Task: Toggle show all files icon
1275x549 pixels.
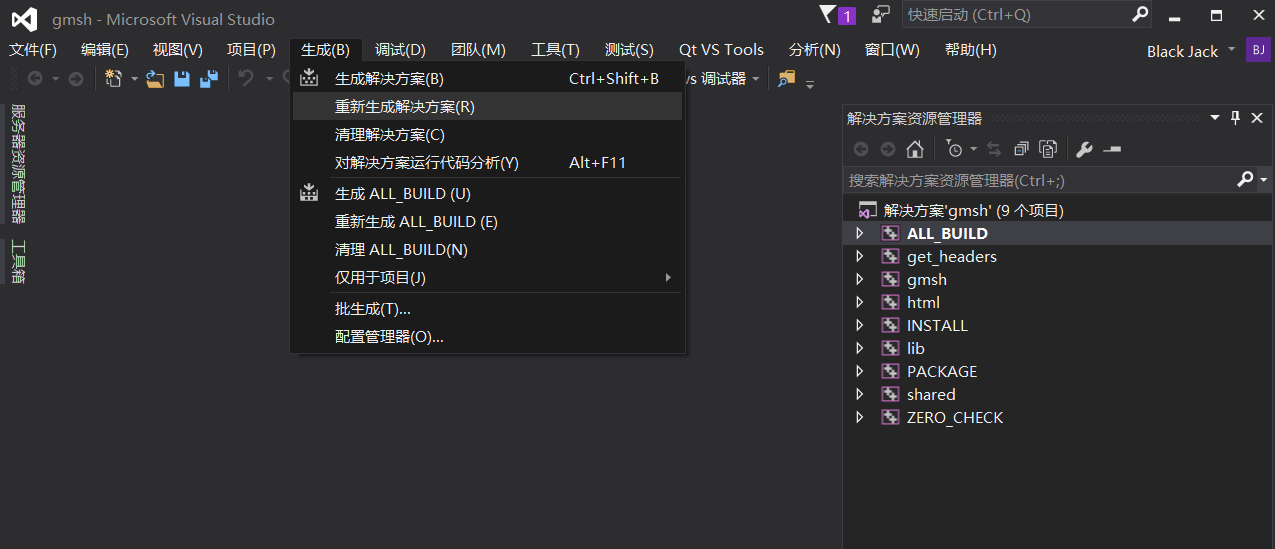Action: pyautogui.click(x=1048, y=149)
